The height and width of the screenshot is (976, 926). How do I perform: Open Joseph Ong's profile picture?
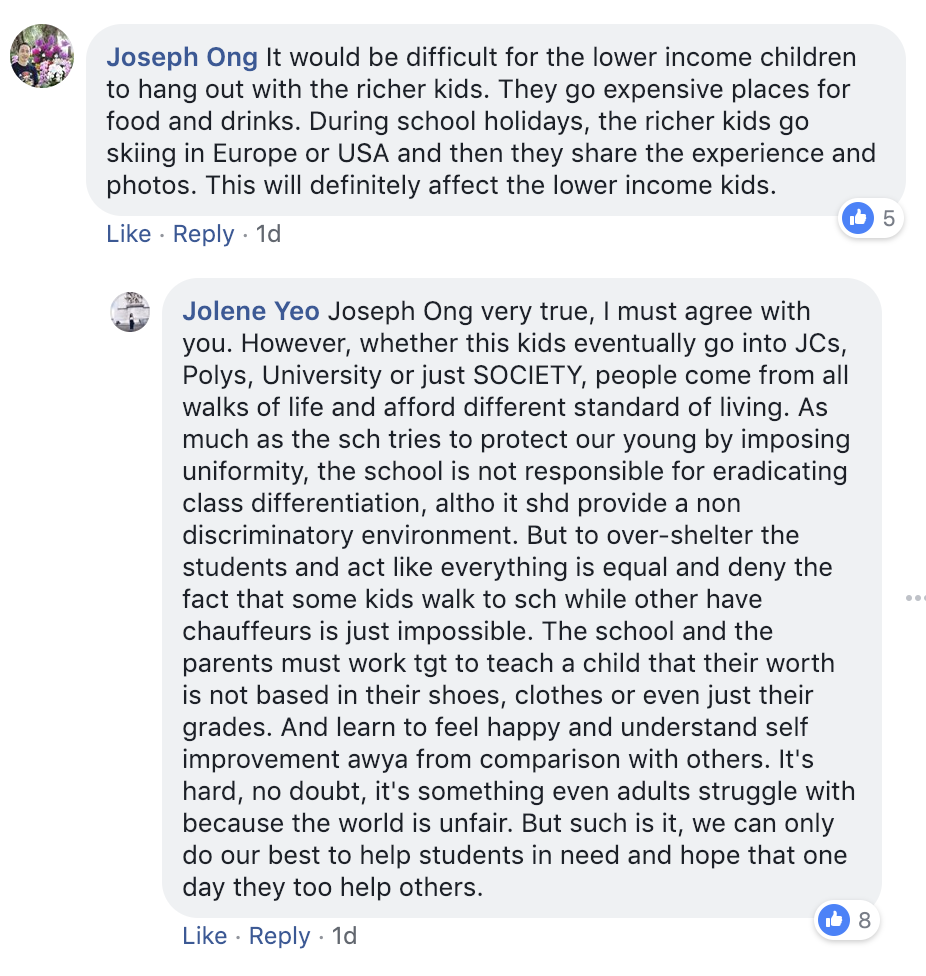coord(42,56)
